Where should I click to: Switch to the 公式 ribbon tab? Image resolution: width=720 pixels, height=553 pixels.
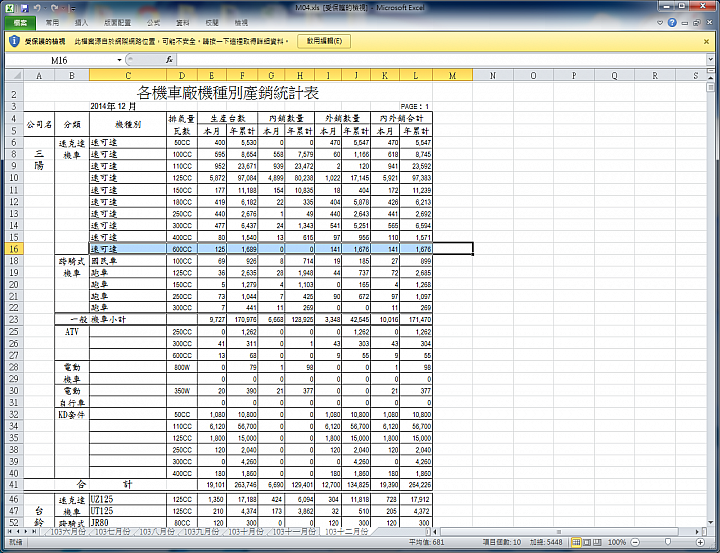point(153,23)
